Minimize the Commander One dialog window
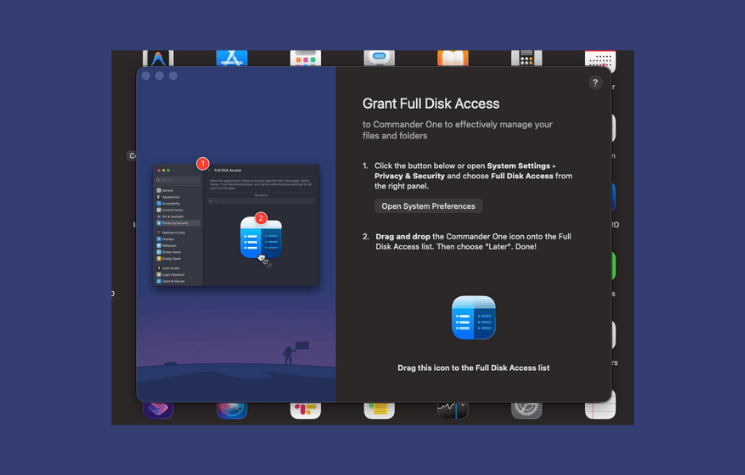The height and width of the screenshot is (475, 745). coord(159,76)
